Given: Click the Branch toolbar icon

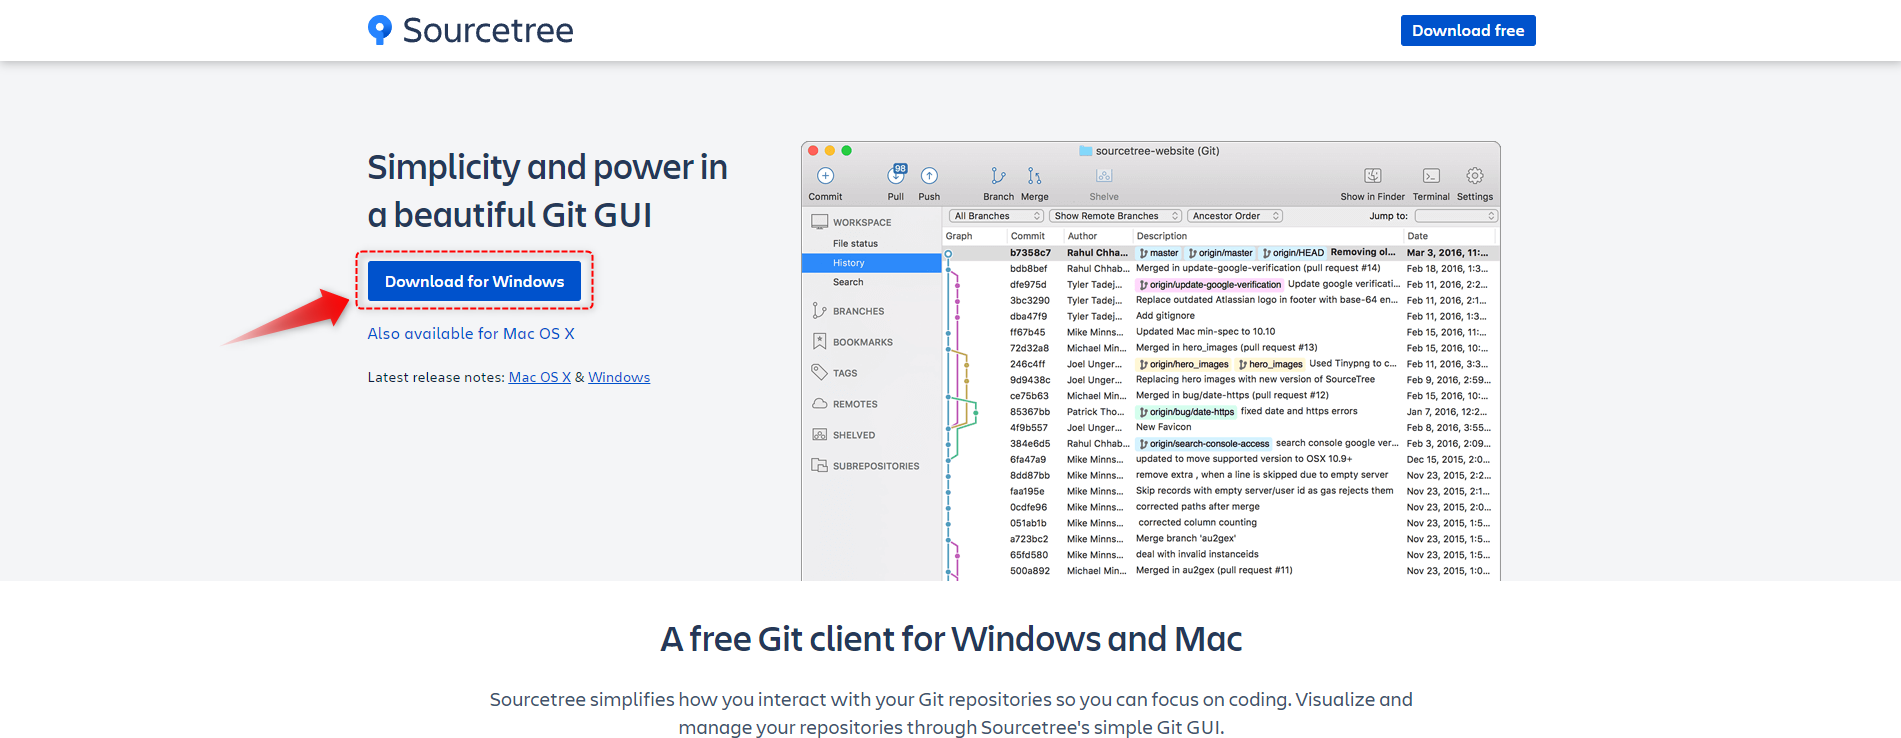Looking at the screenshot, I should tap(998, 176).
